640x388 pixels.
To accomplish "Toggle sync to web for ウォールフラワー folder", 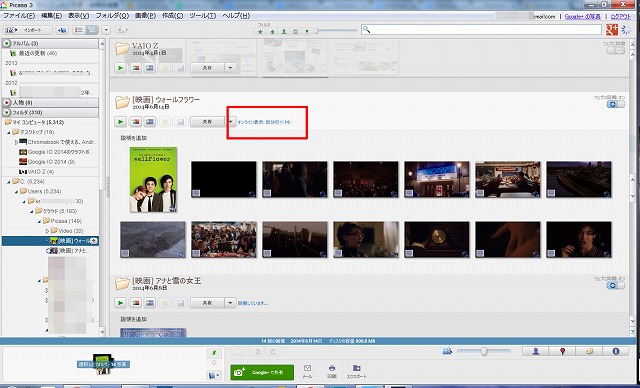I will pyautogui.click(x=616, y=104).
